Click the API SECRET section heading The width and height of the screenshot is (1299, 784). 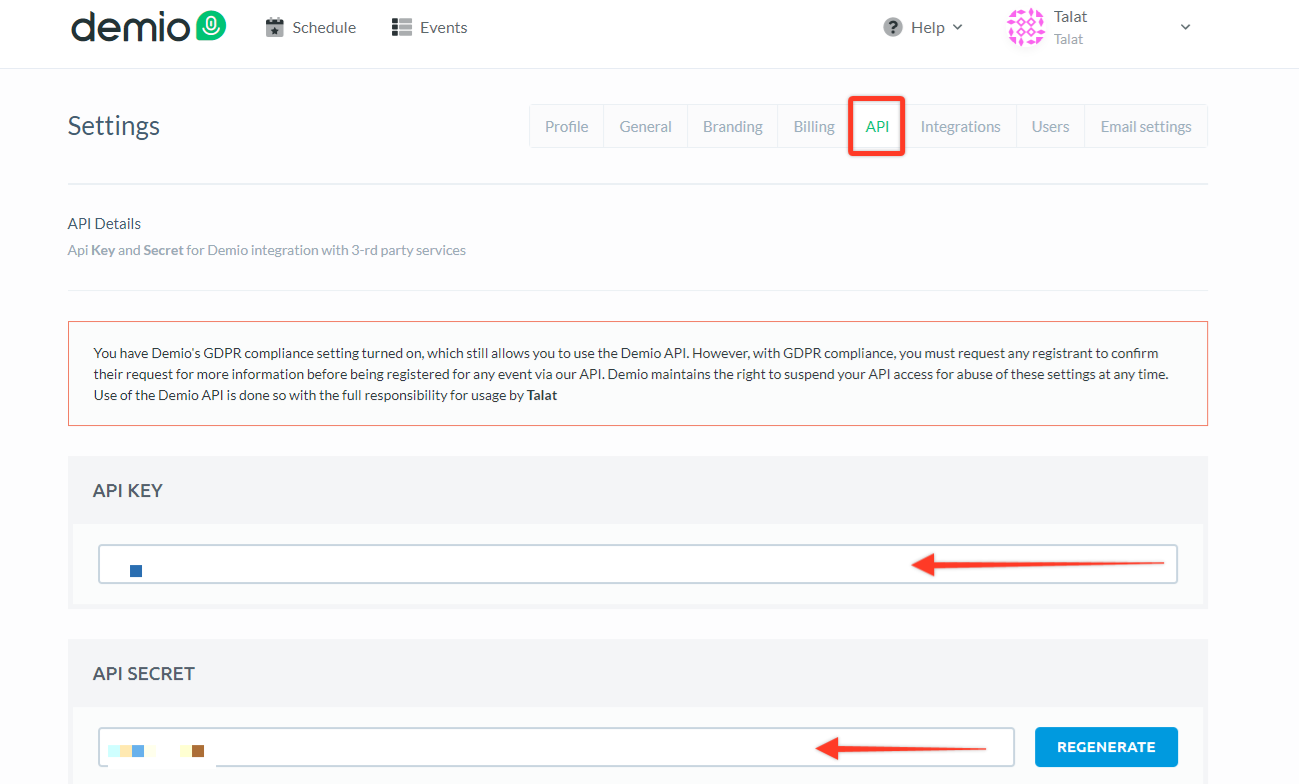click(x=144, y=674)
